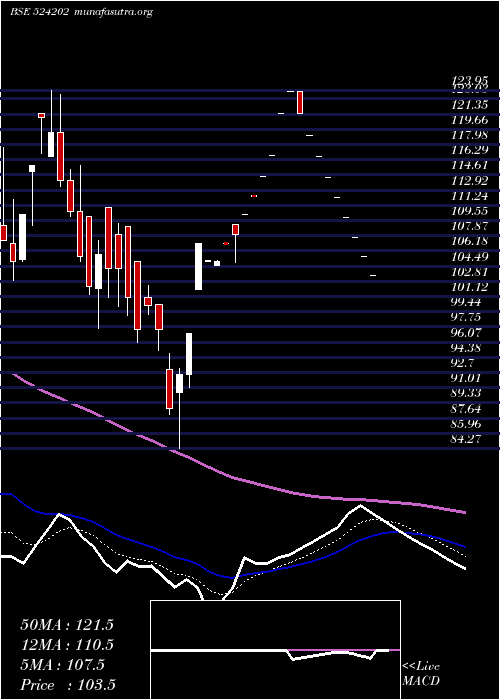
Task: Select the 99.44 price axis label
Action: coord(466,302)
